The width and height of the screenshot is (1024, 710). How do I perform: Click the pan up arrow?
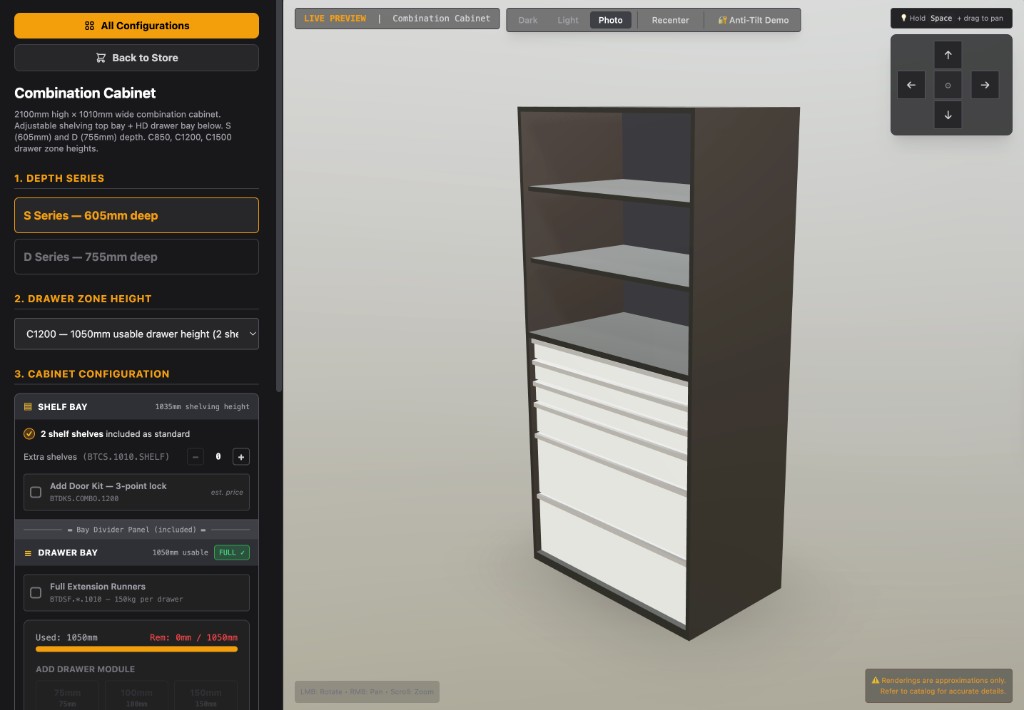click(948, 55)
